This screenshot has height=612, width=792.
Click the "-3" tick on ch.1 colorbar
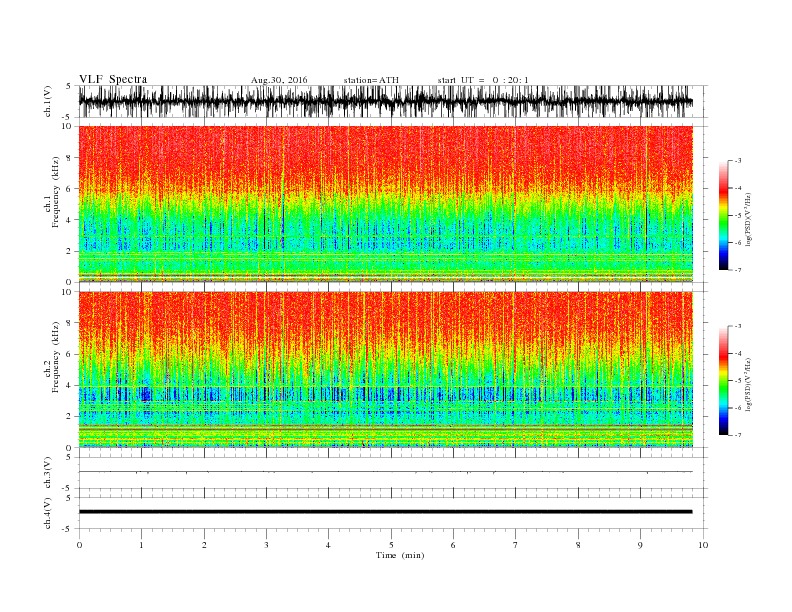coord(737,161)
